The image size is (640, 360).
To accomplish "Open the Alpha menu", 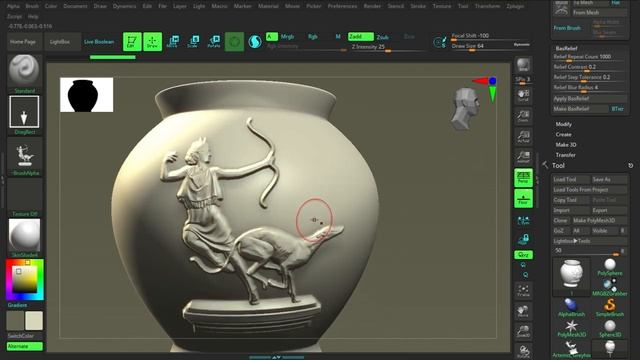I will [x=13, y=6].
